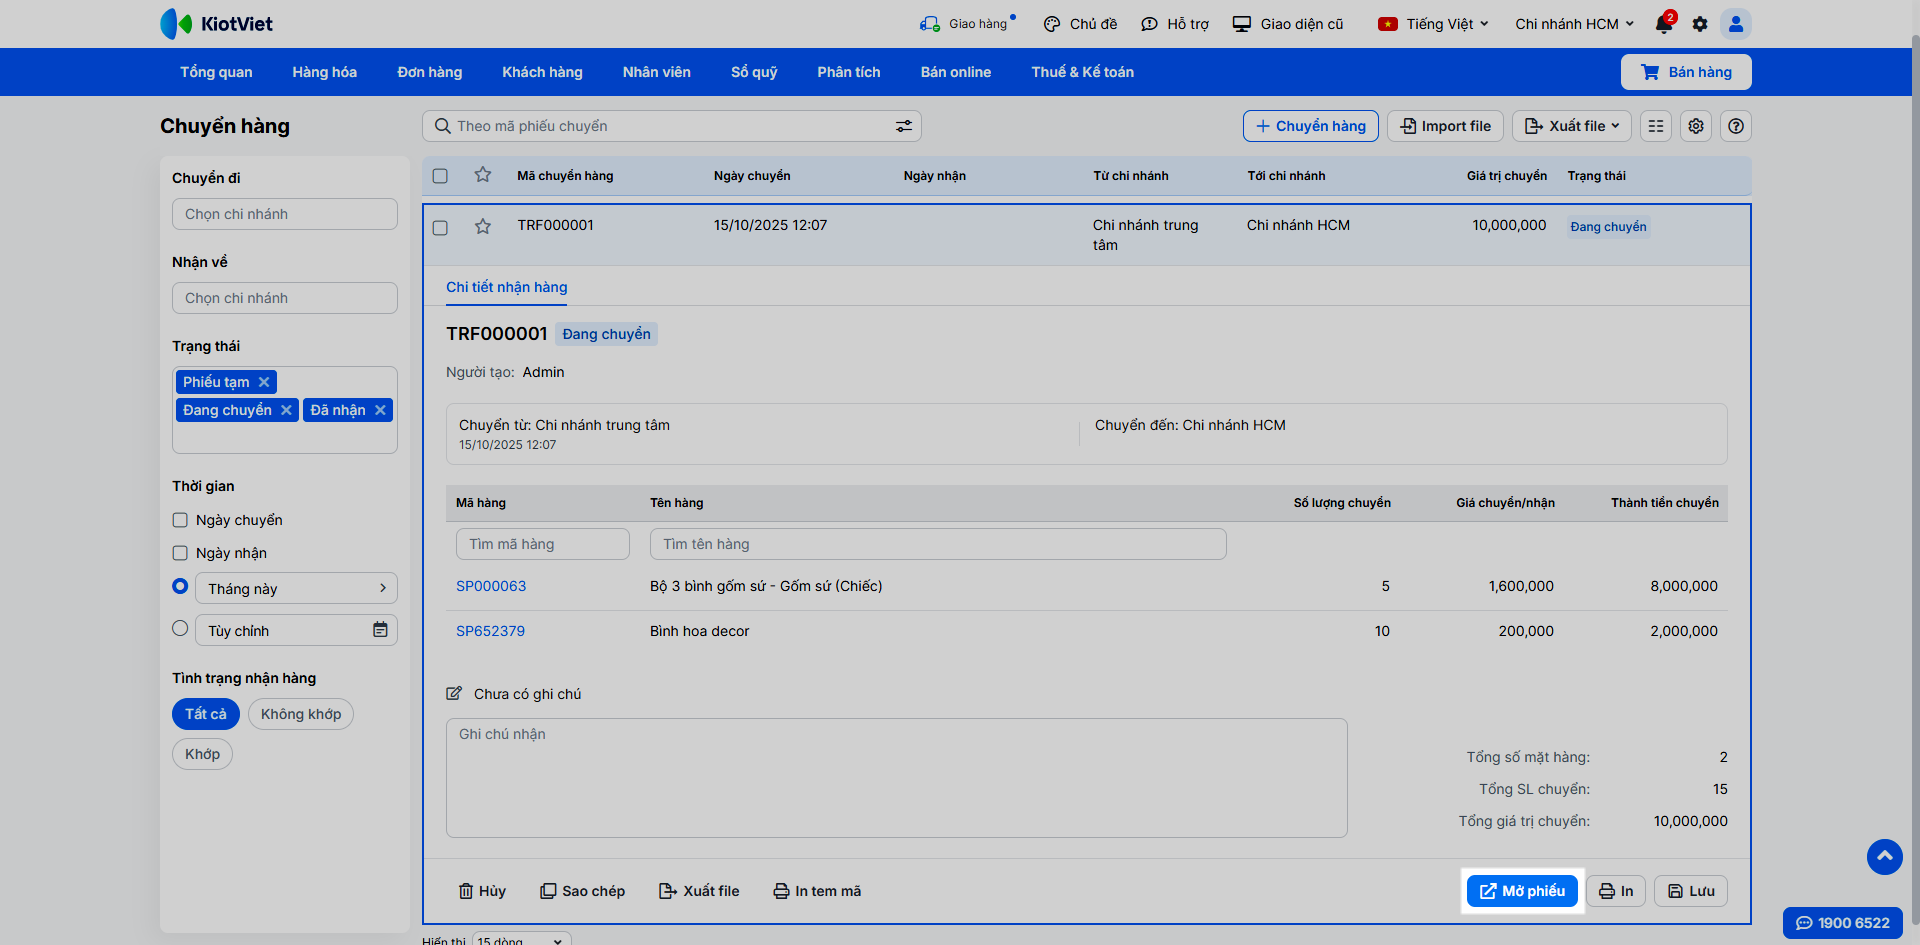Remove the Phiếu tạm status tag
Image resolution: width=1920 pixels, height=945 pixels.
pos(264,382)
